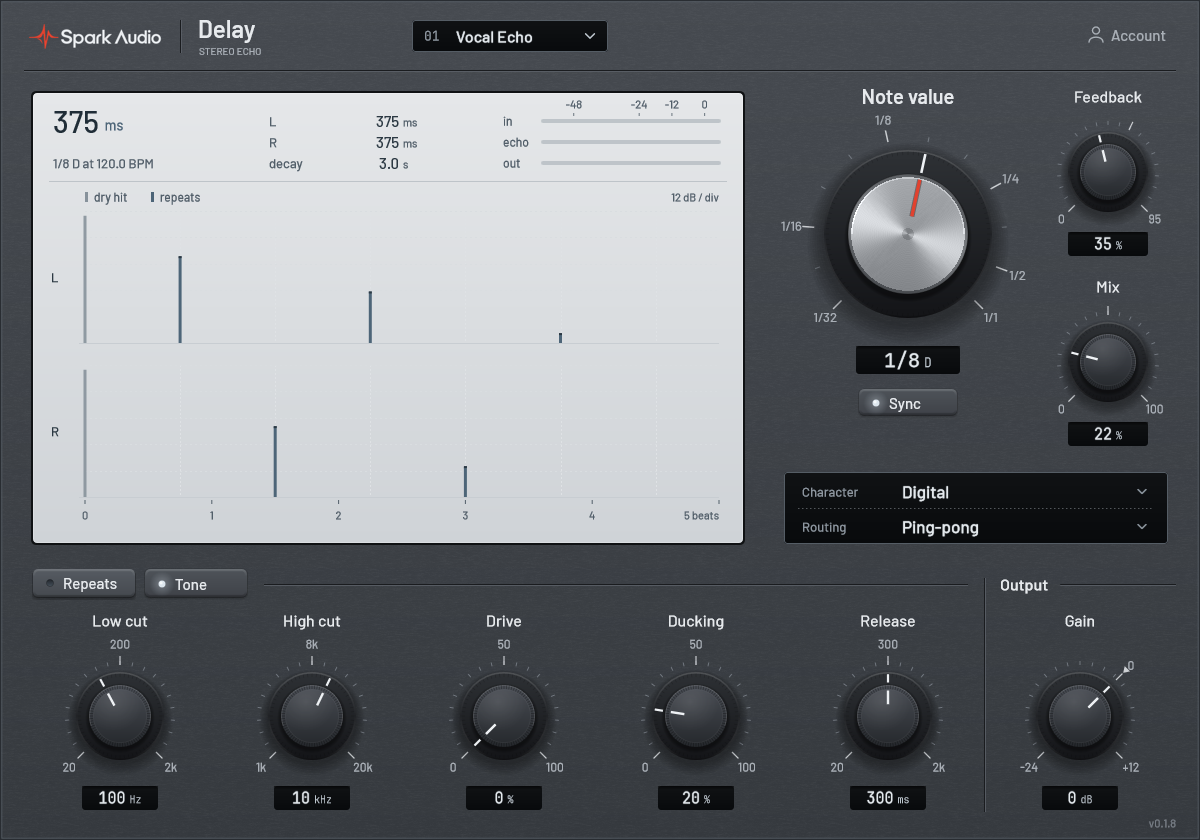Click the output Gain knob
Screen dimensions: 1200x840
(1080, 716)
